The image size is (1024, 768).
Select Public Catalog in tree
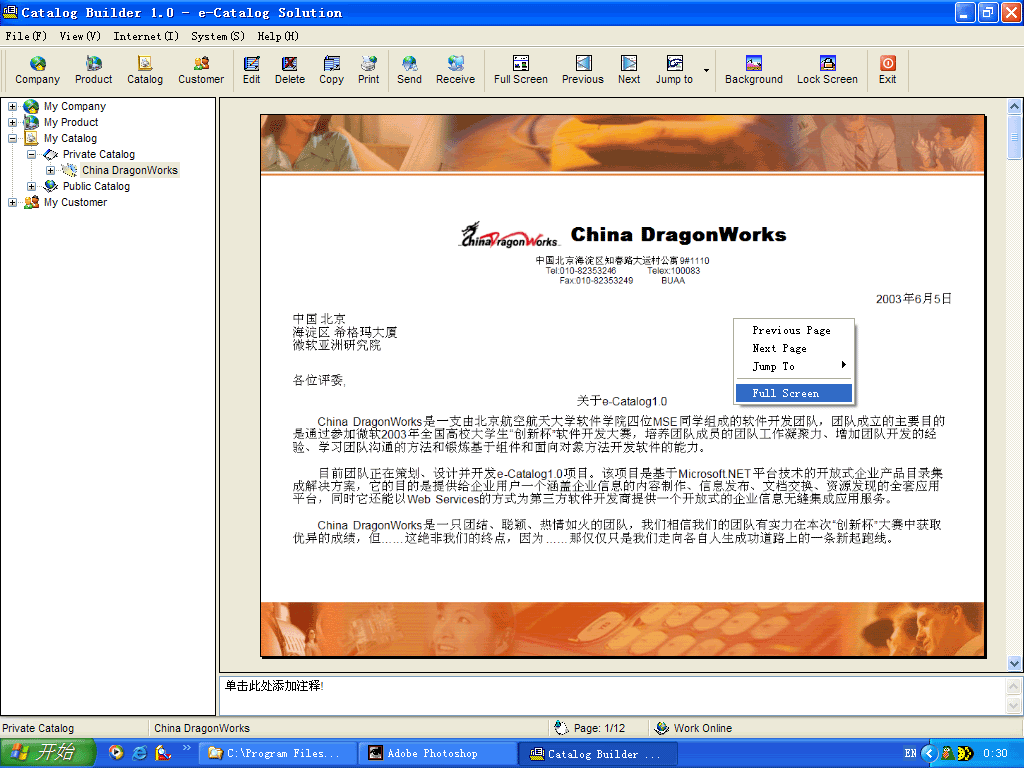(x=96, y=186)
